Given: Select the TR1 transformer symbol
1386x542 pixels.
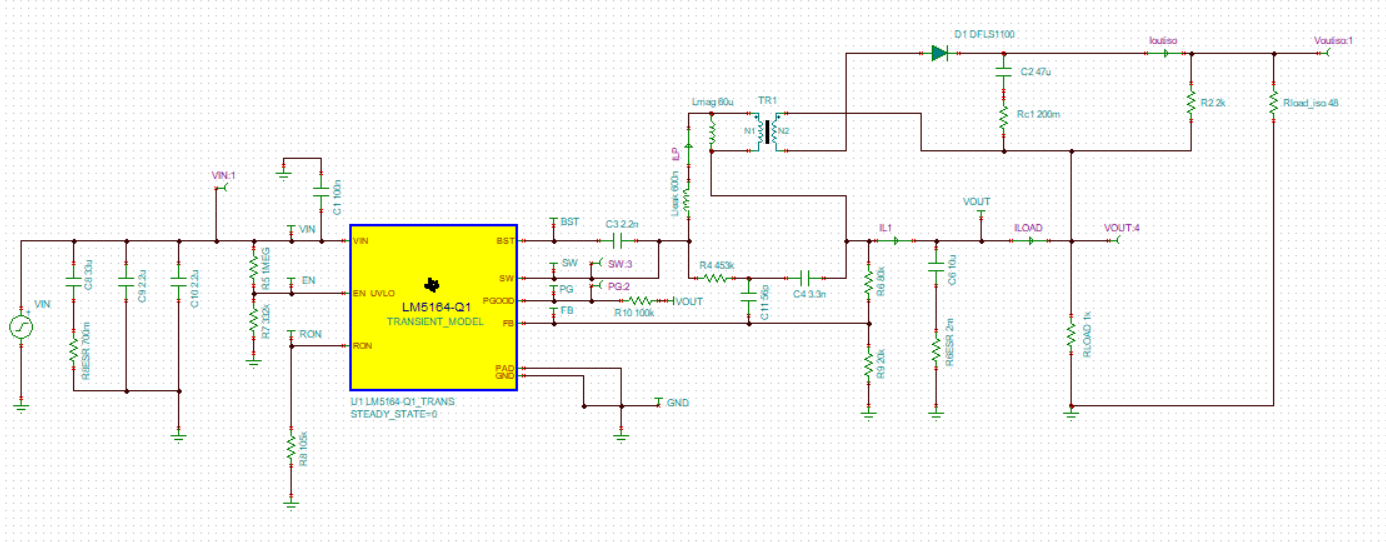Looking at the screenshot, I should point(768,132).
